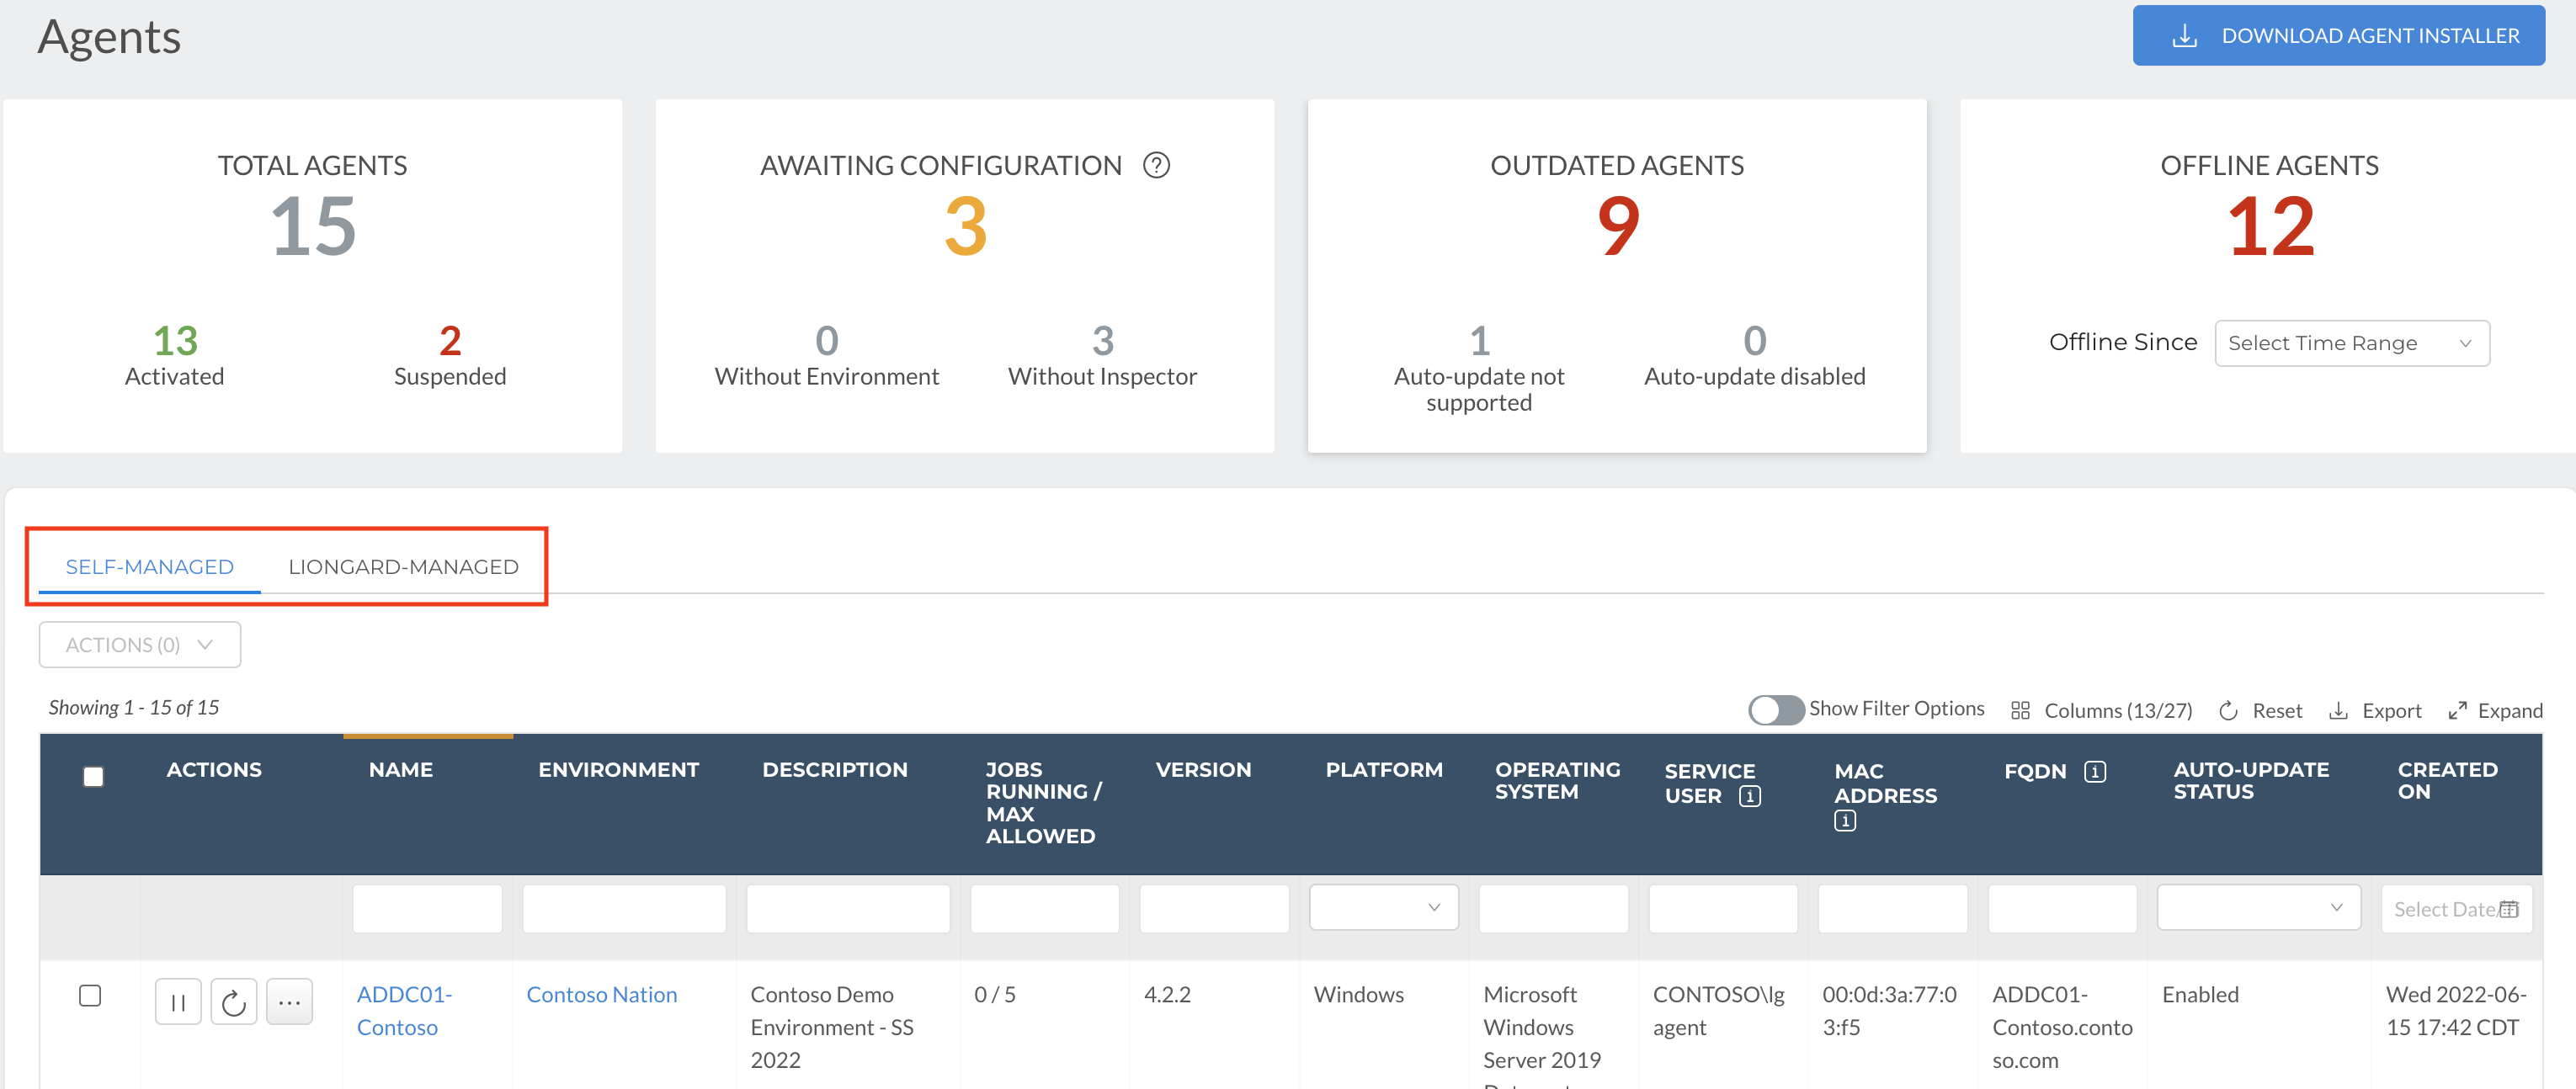Click the pause icon for ADDC01-Contoso agent
This screenshot has width=2576, height=1089.
click(178, 1002)
